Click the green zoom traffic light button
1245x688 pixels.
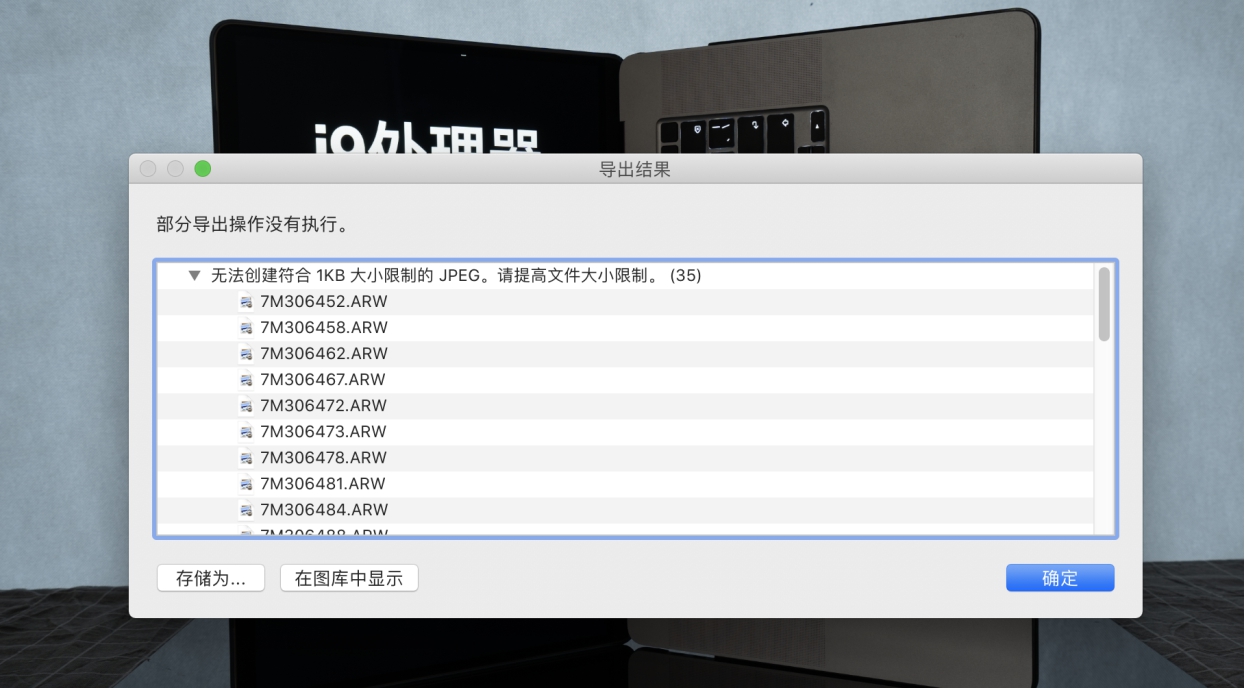[x=203, y=169]
